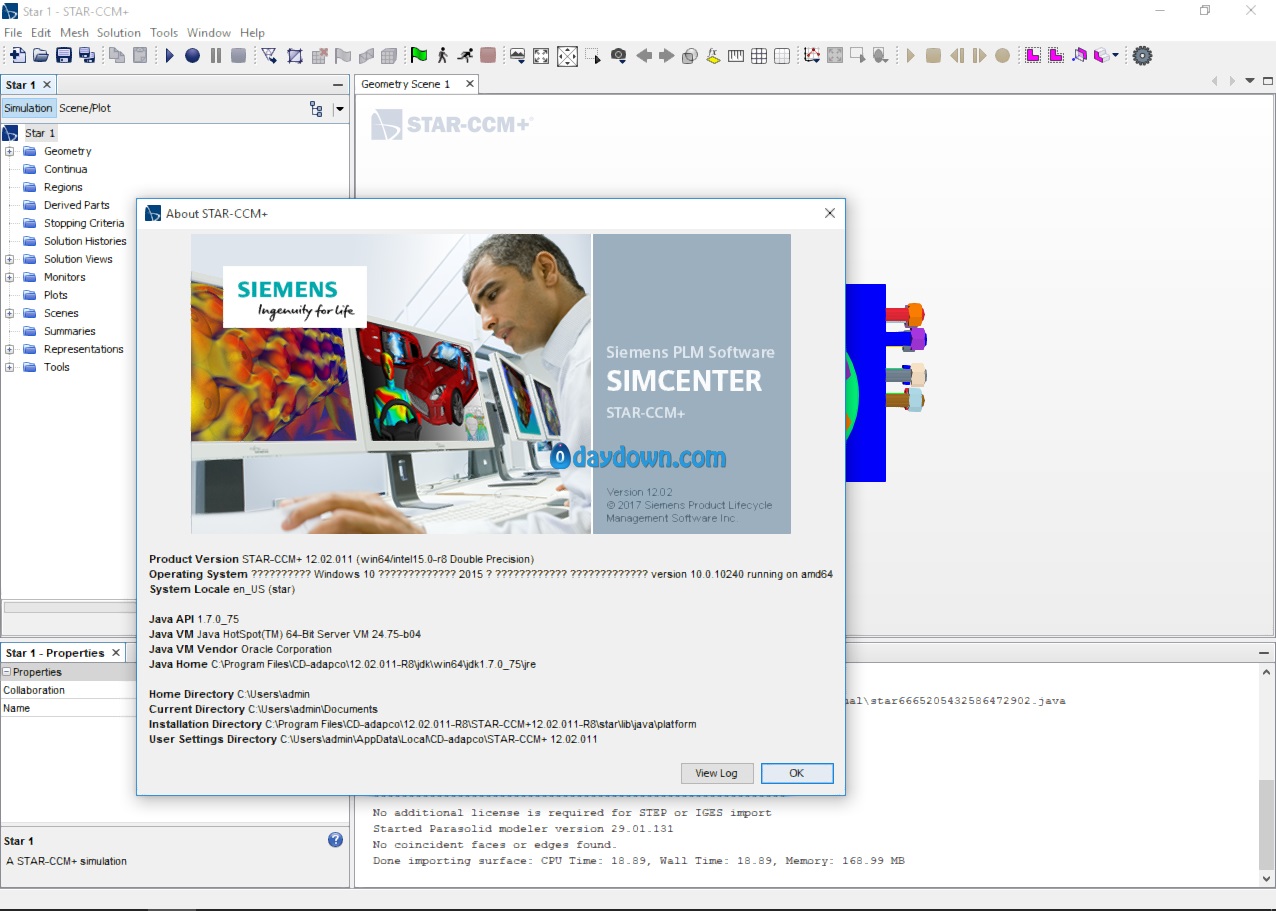The width and height of the screenshot is (1276, 911).
Task: Click the Paste clipboard icon
Action: (140, 56)
